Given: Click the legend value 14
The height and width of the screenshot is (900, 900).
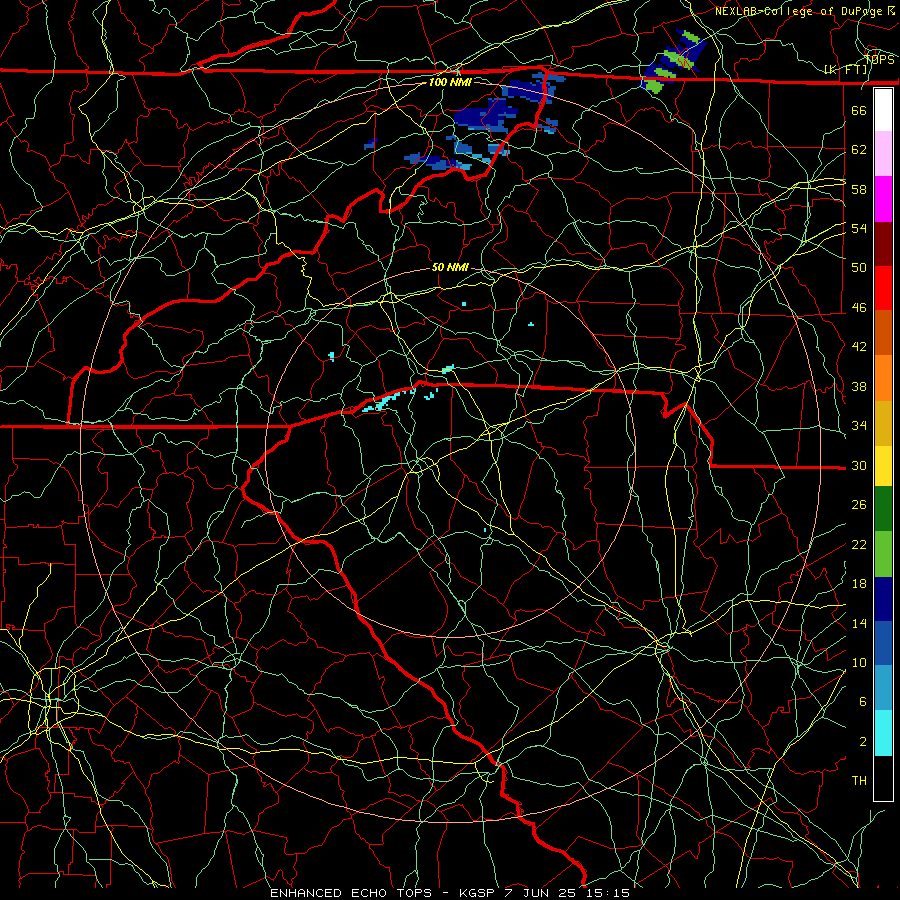Looking at the screenshot, I should [859, 623].
